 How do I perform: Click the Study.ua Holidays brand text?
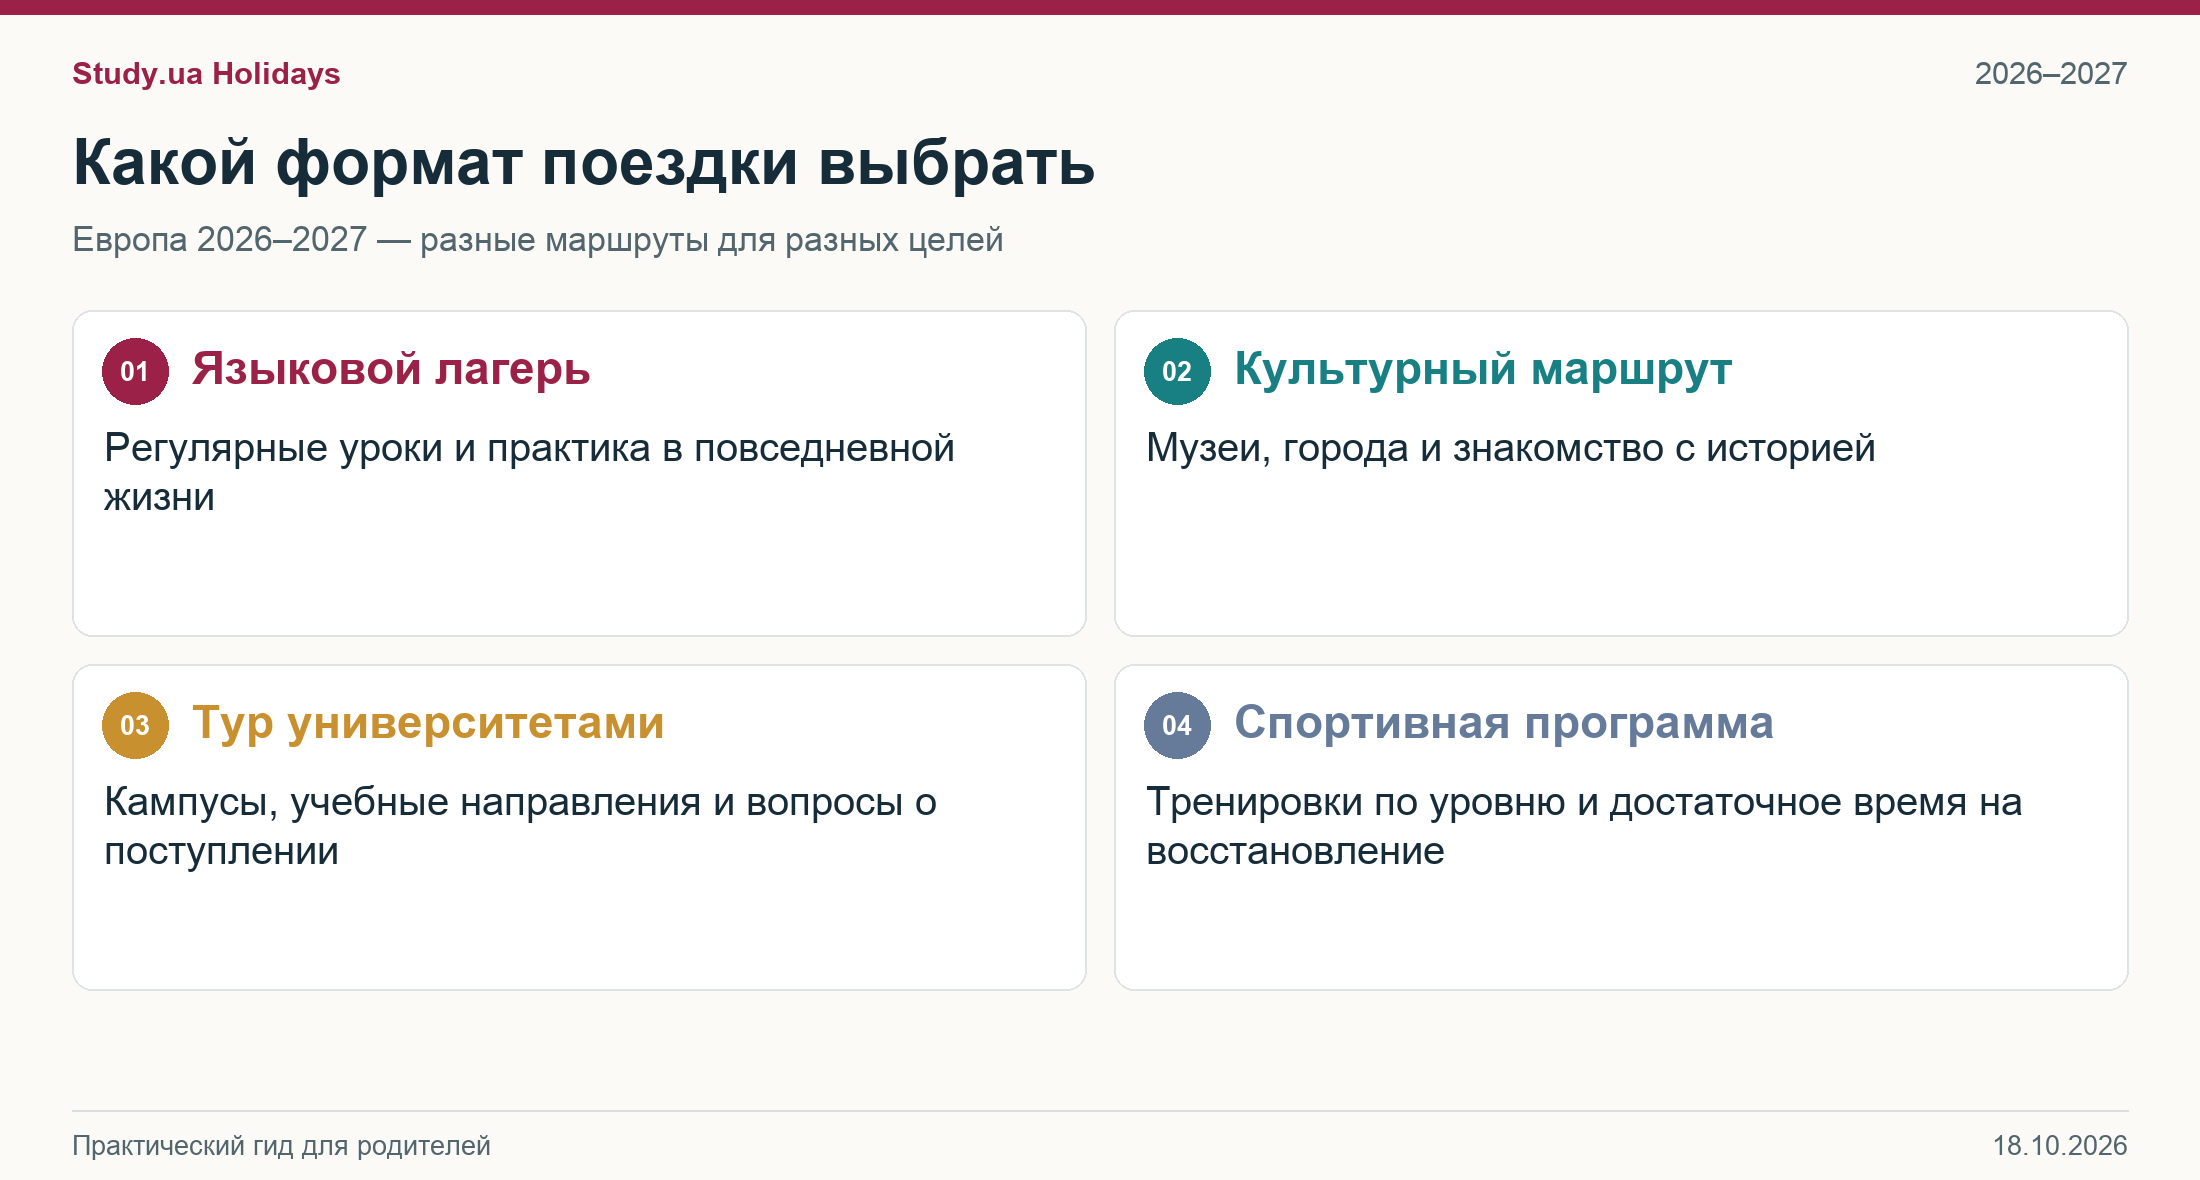coord(206,74)
